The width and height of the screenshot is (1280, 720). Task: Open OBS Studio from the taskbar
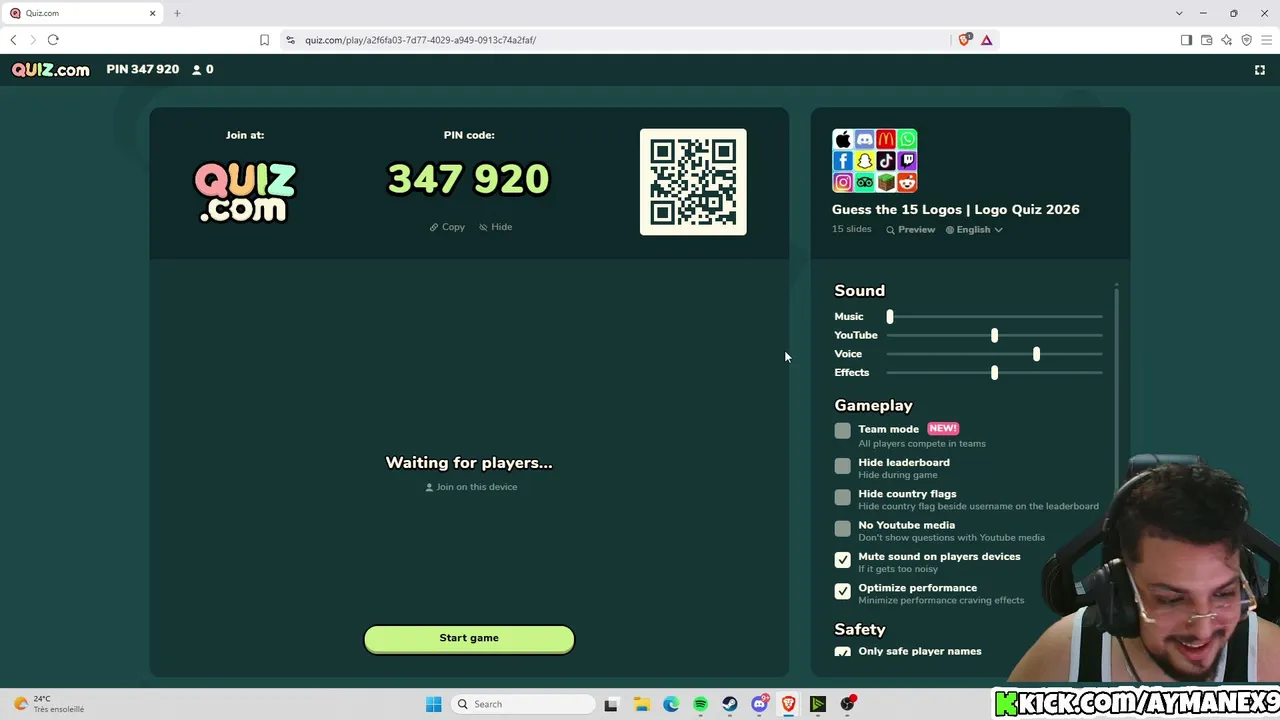pos(848,704)
